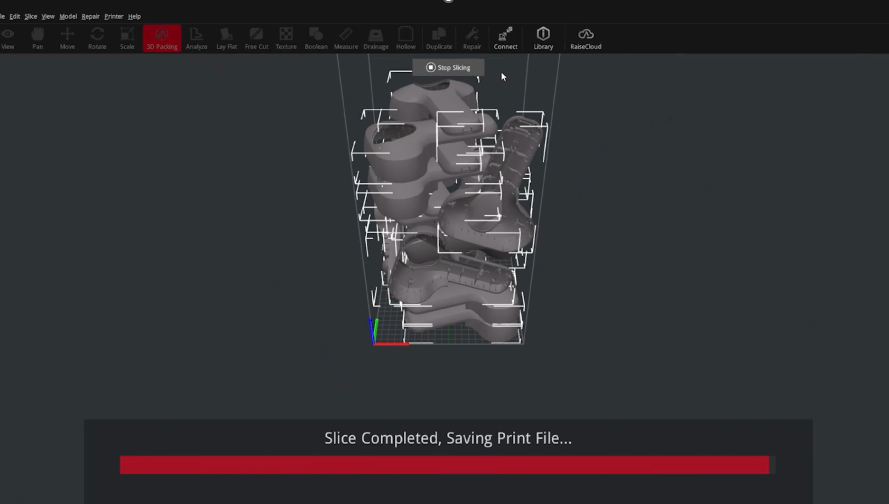This screenshot has width=889, height=504.
Task: Select the Free Cut tool
Action: click(256, 39)
